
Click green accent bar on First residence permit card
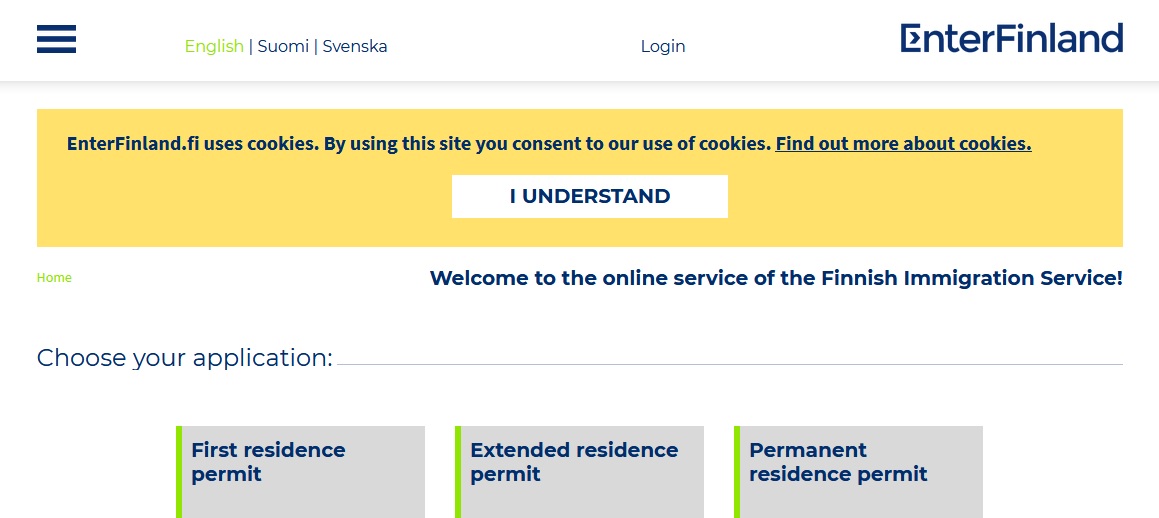point(179,471)
